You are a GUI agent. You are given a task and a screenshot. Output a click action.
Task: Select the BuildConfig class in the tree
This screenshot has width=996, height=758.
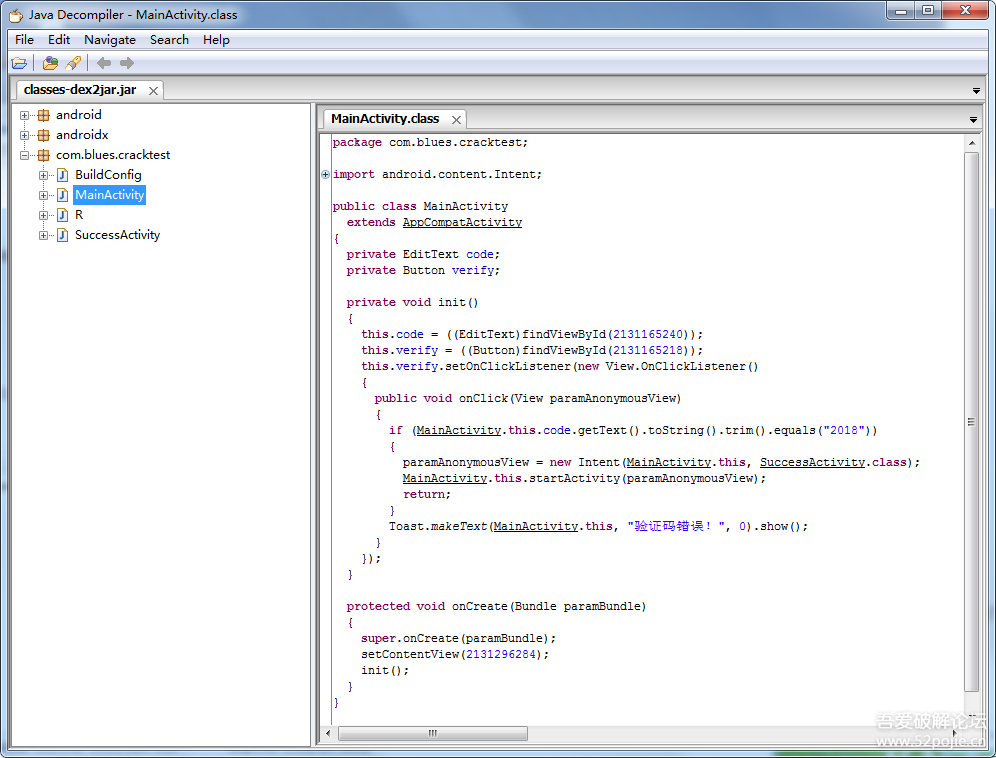pyautogui.click(x=108, y=175)
